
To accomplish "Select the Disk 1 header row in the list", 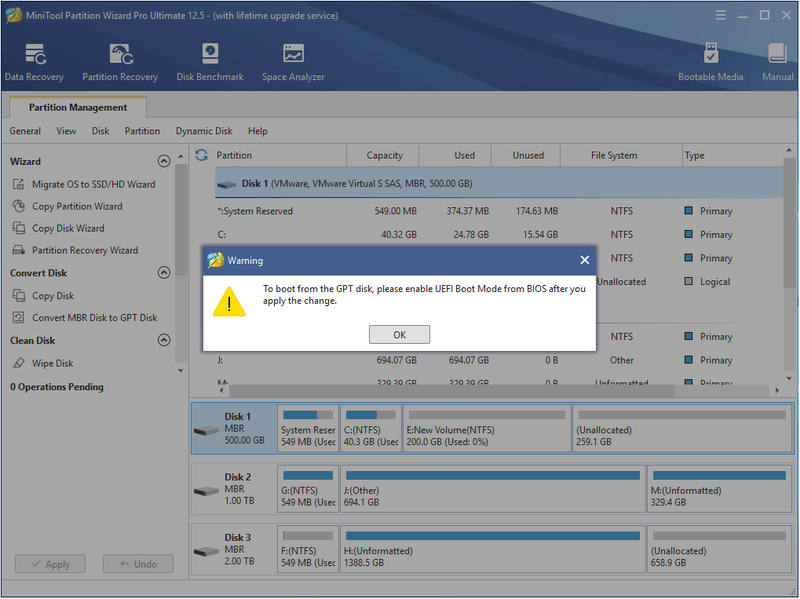I will point(499,183).
